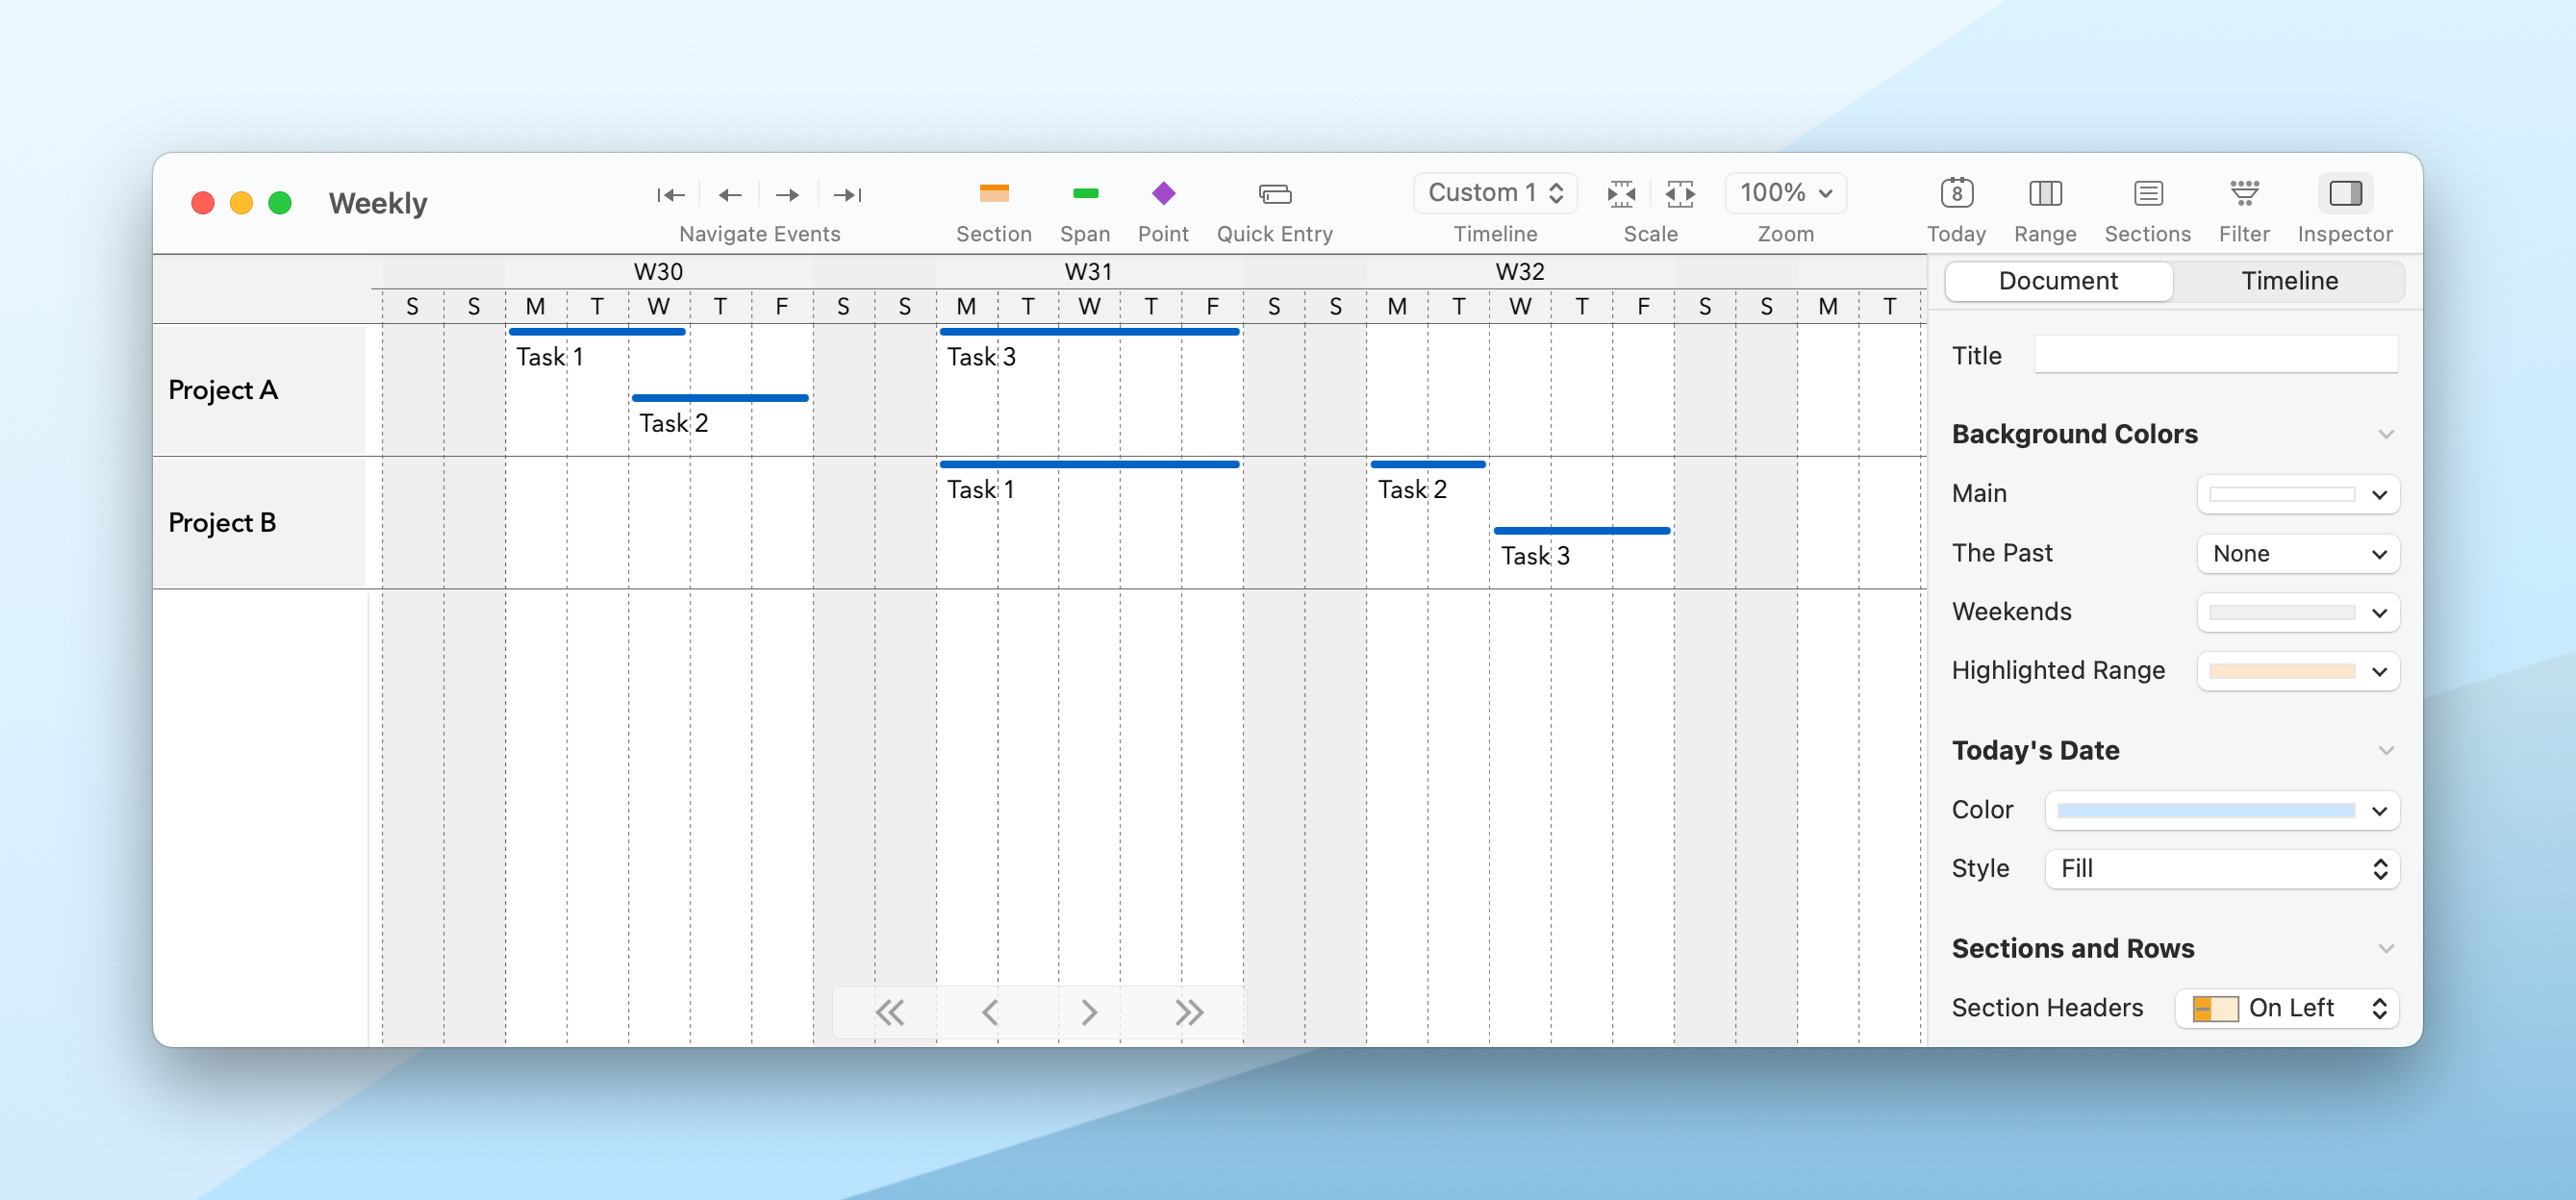Click scale to fit compress icon

[1620, 193]
